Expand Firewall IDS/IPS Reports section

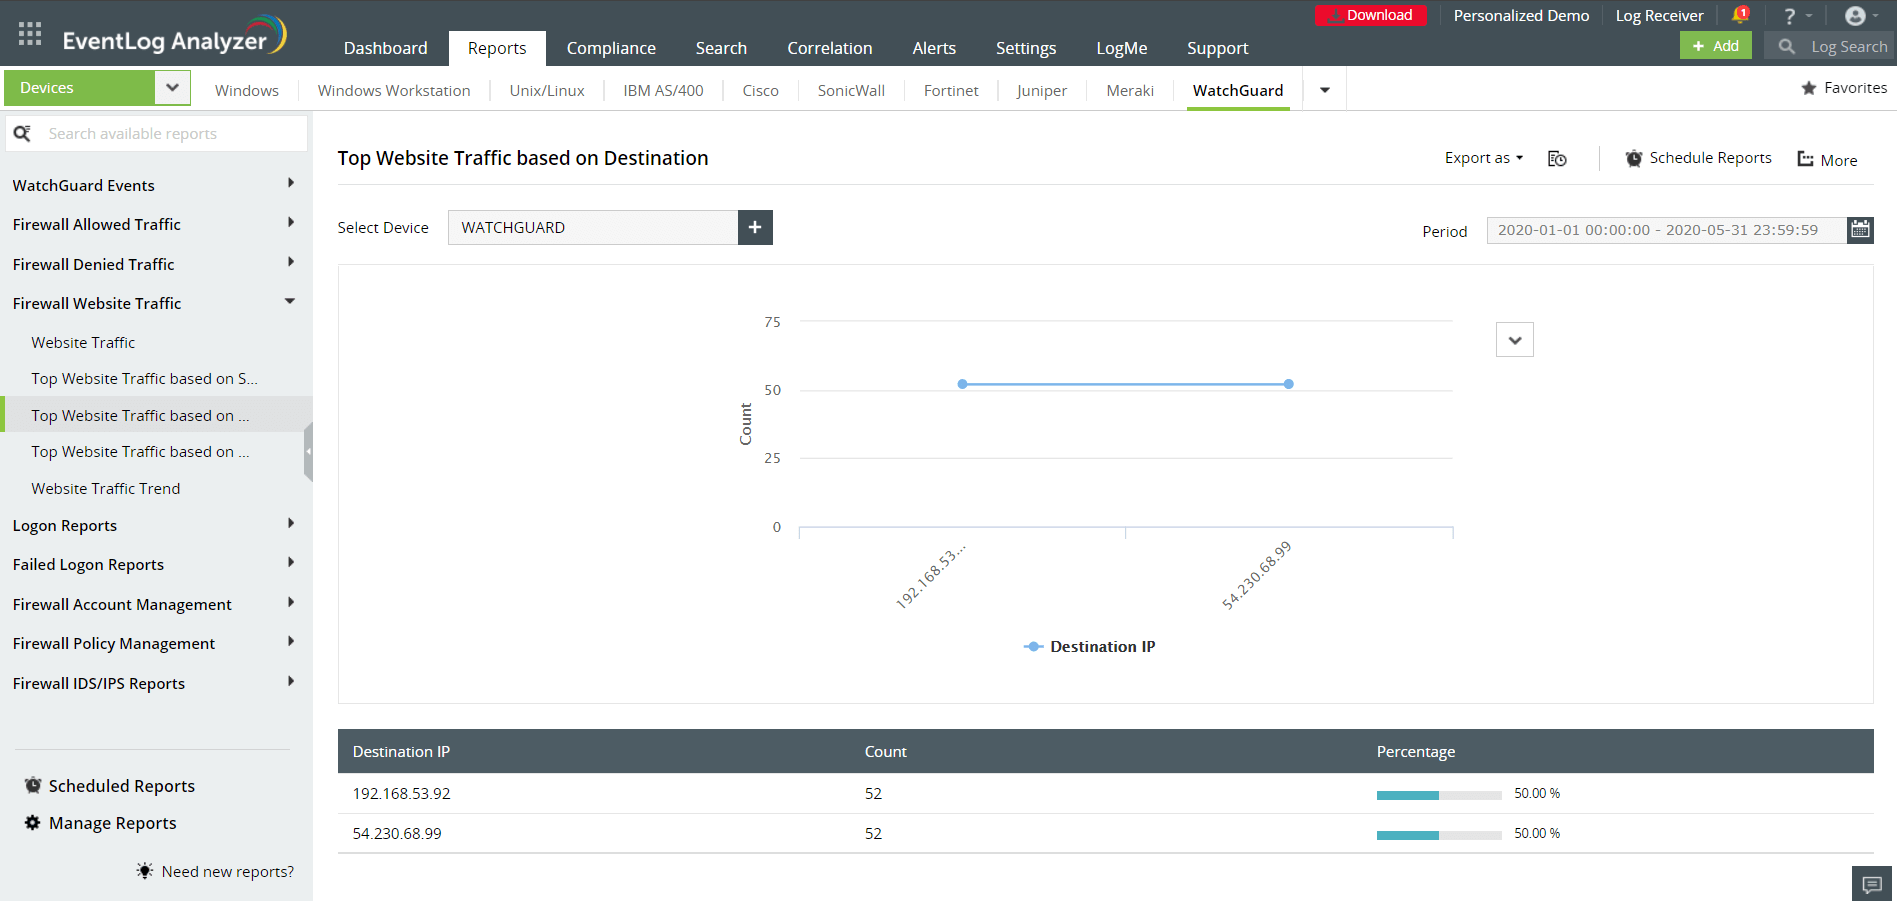[x=291, y=681]
